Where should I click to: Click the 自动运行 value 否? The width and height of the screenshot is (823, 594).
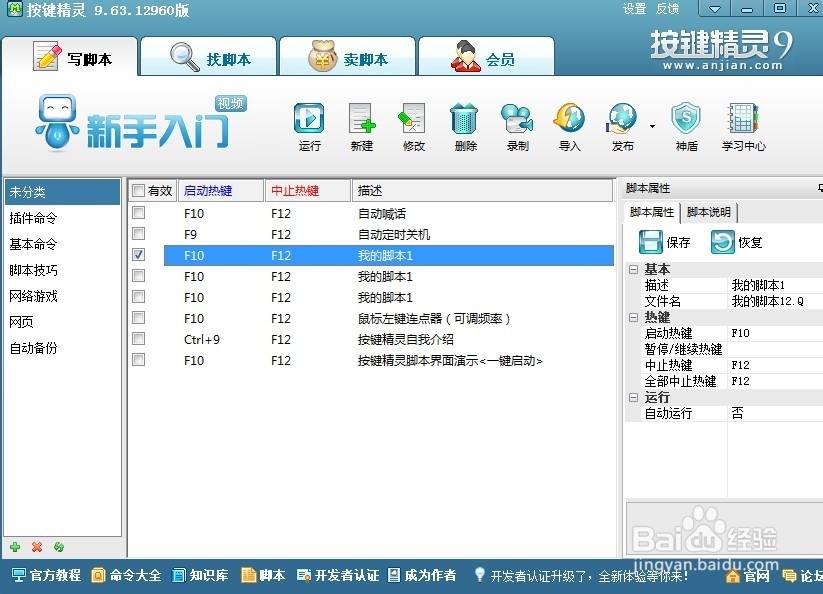point(776,413)
